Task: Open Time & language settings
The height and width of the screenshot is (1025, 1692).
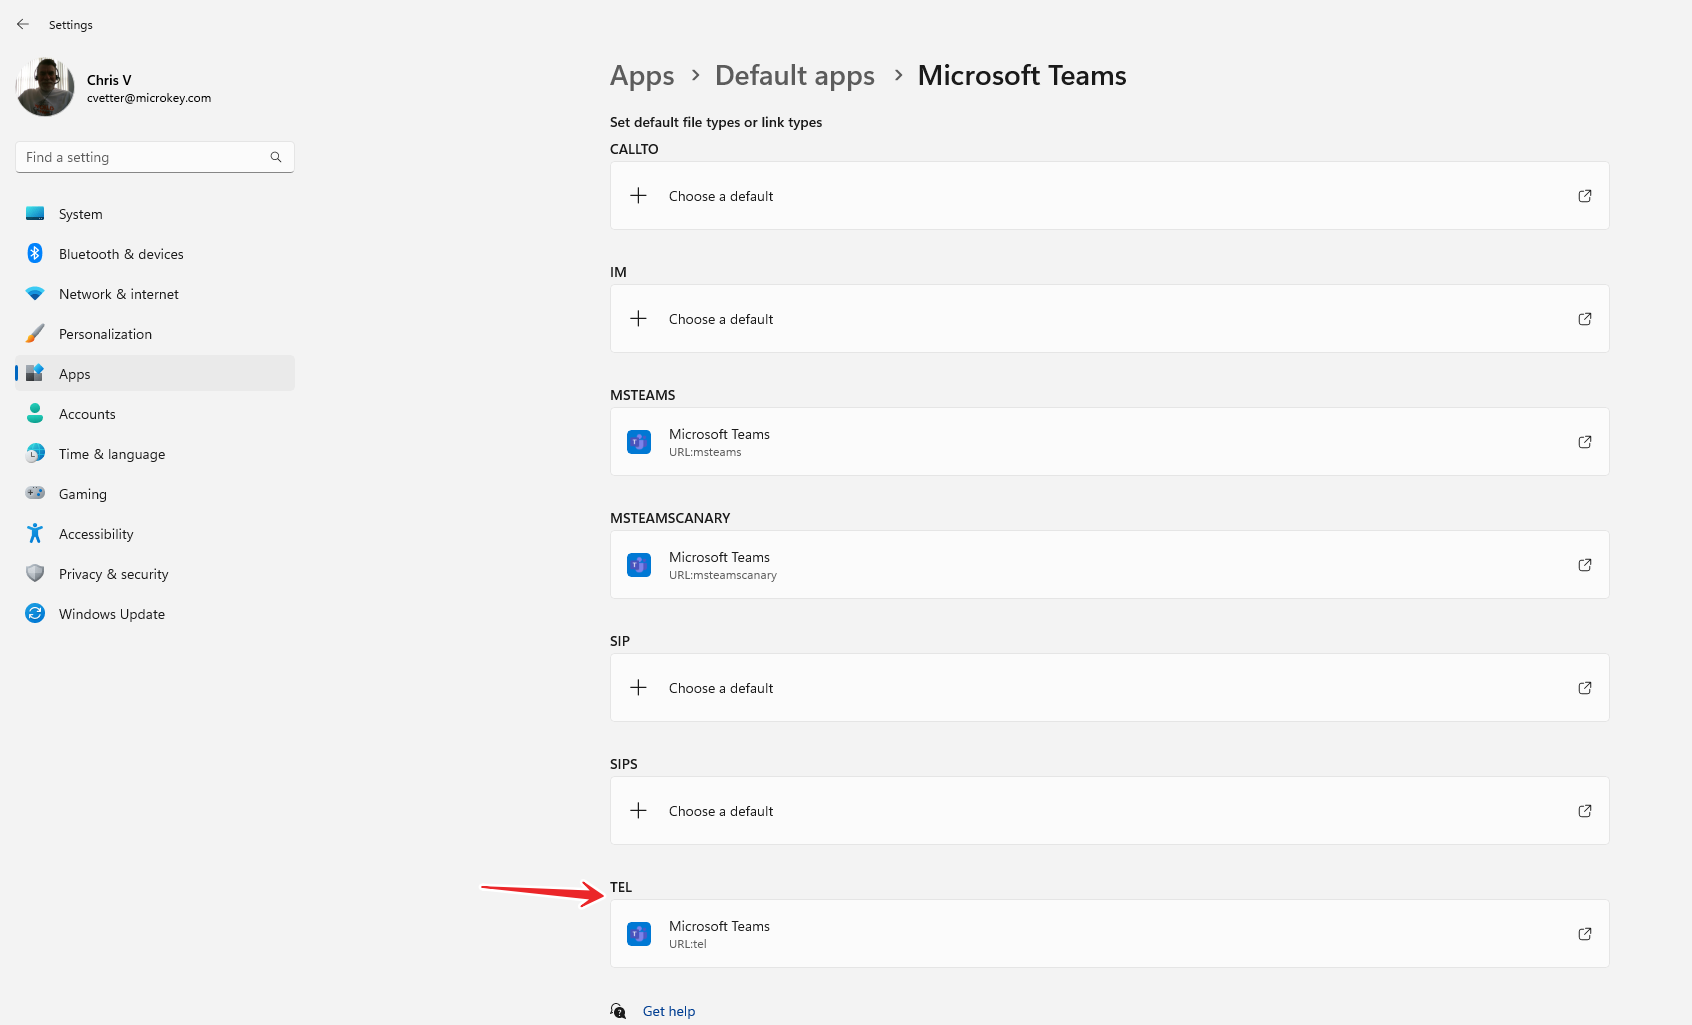Action: (155, 453)
